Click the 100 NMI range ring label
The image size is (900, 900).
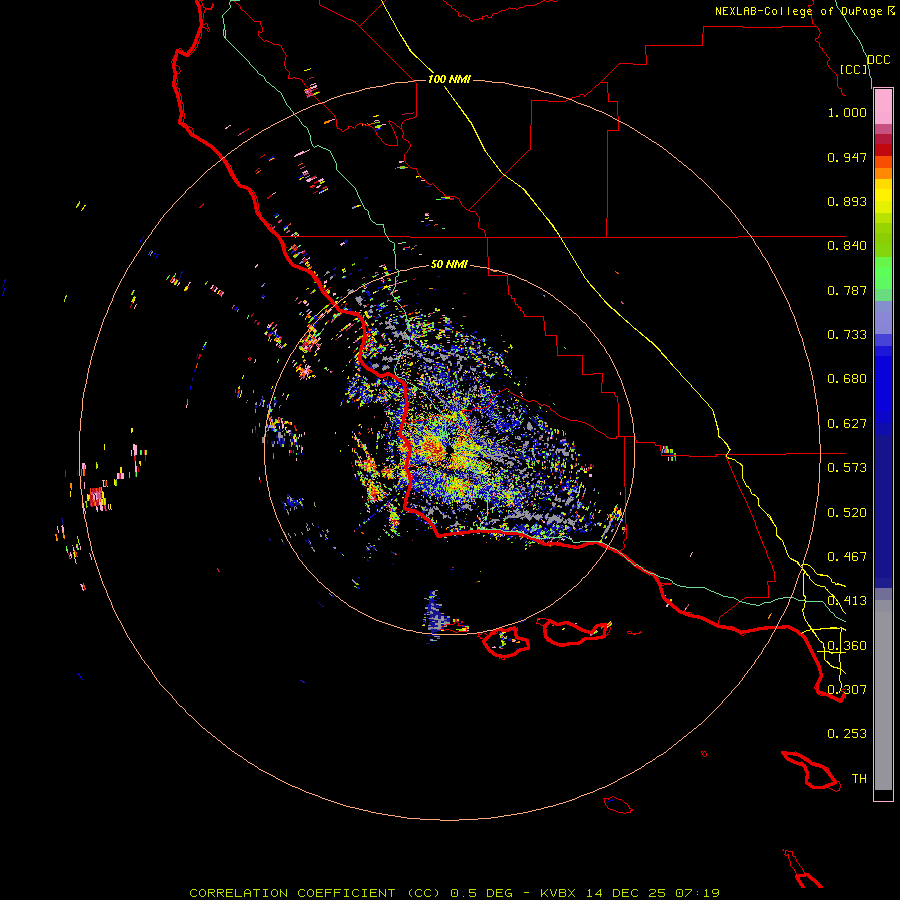tap(449, 79)
